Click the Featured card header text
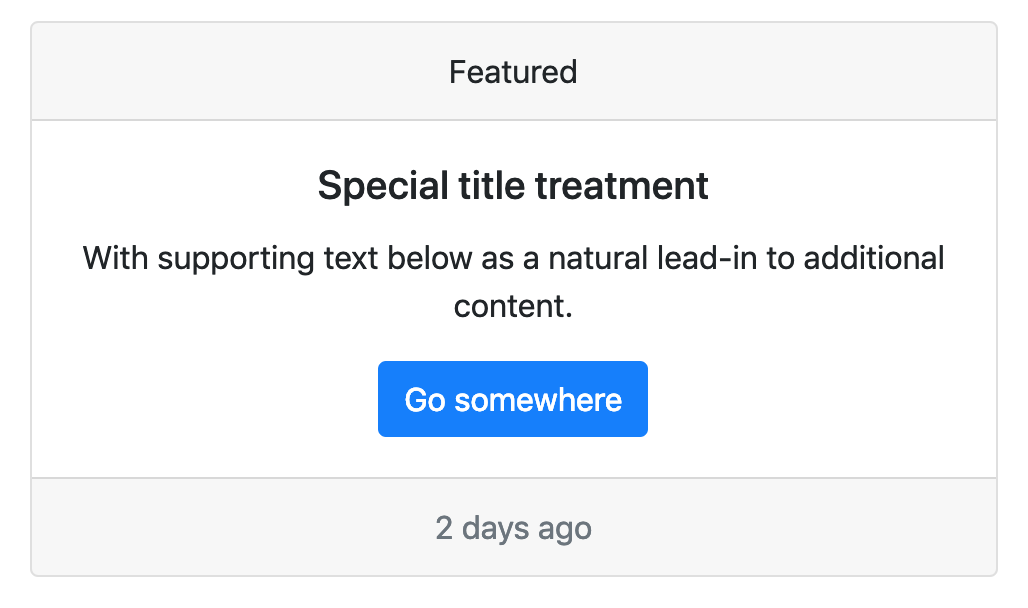The width and height of the screenshot is (1028, 608). point(513,72)
